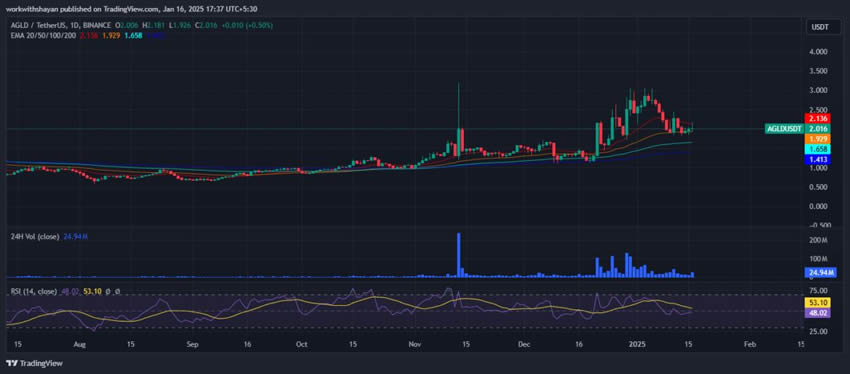Viewport: 850px width, 374px height.
Task: Click the Nov date on time axis
Action: (x=415, y=344)
